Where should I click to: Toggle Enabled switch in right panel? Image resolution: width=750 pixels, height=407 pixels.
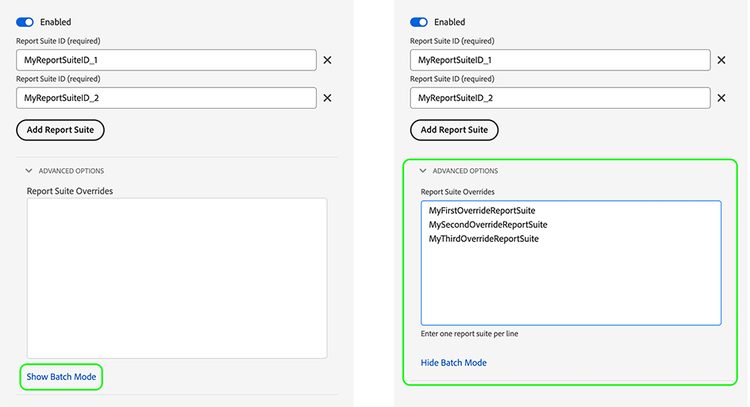(419, 22)
